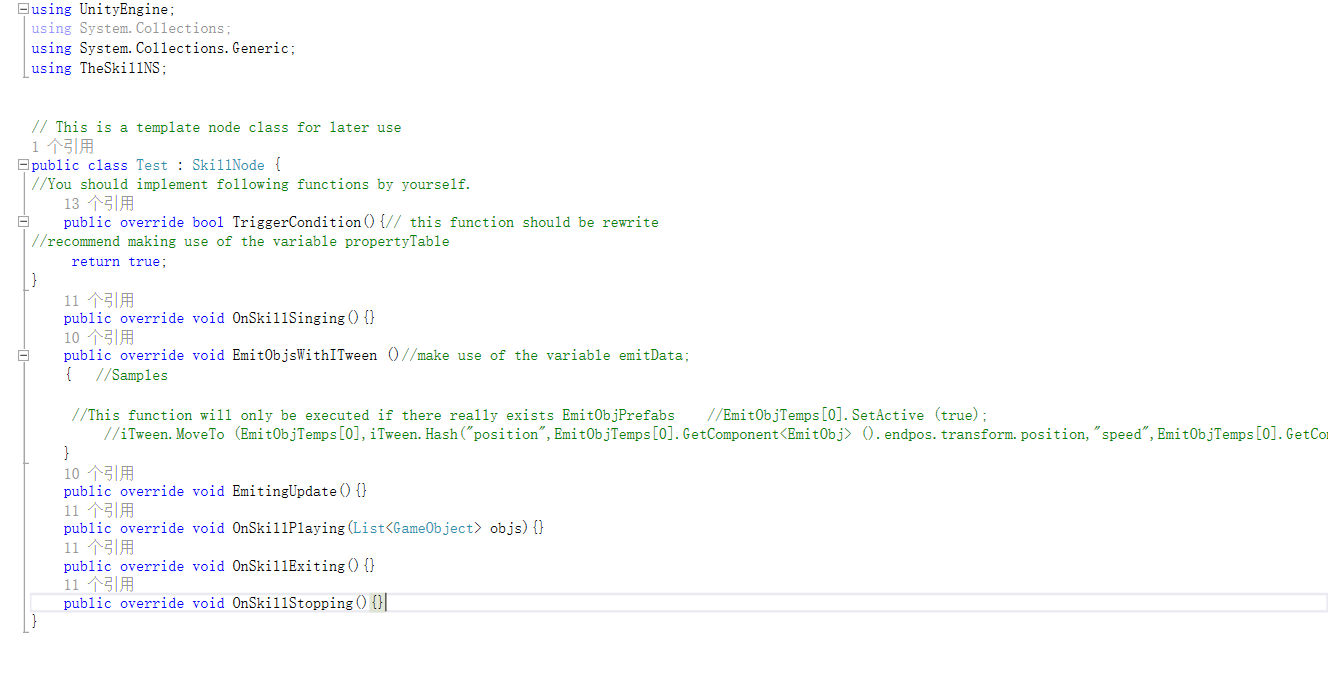View the references link above OnSkillStopping
This screenshot has height=677, width=1329.
98,584
